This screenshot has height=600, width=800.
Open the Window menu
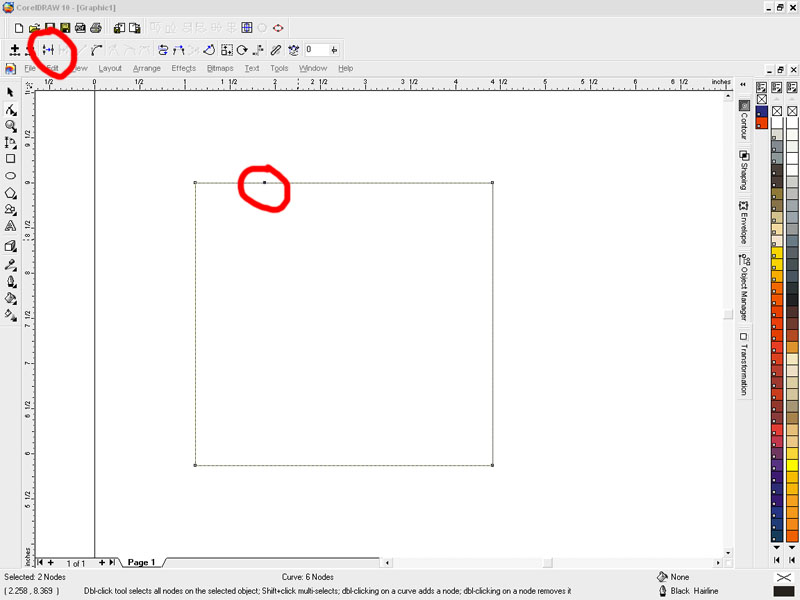coord(313,68)
